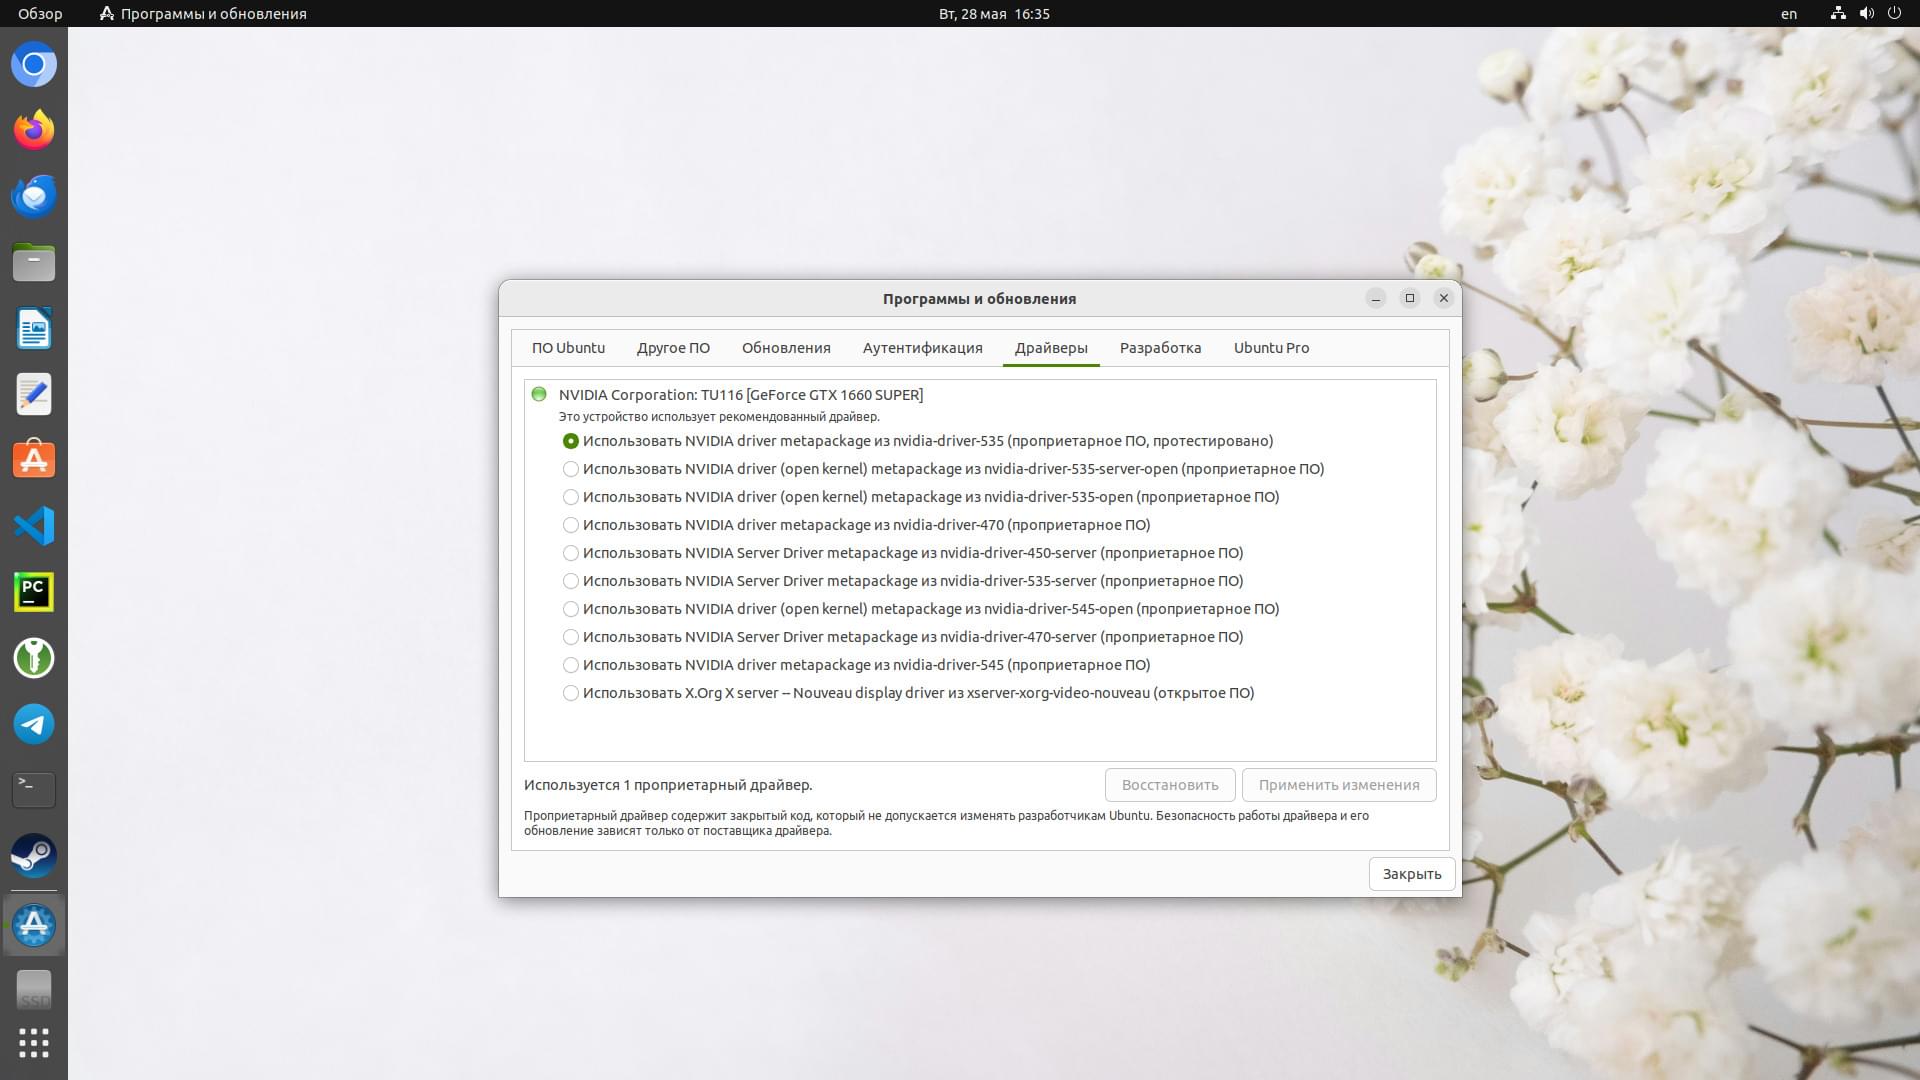Open the Аутентификация tab

(x=922, y=348)
